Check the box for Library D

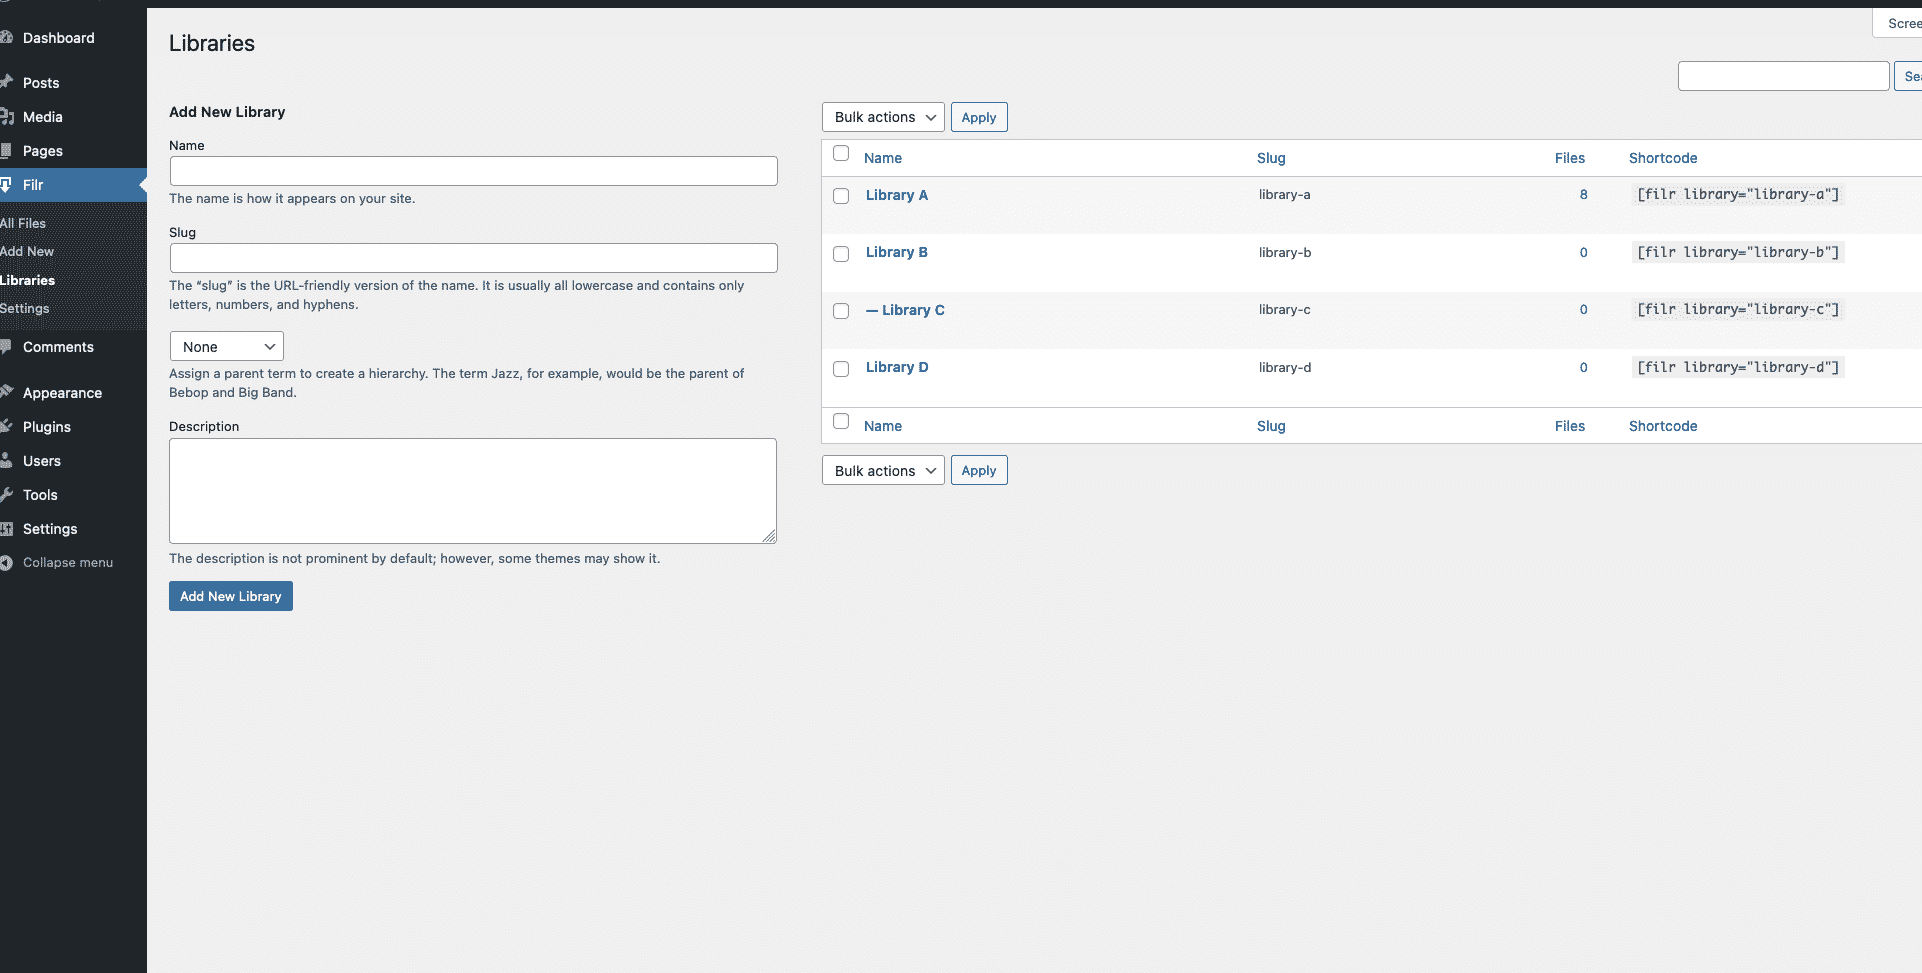841,369
